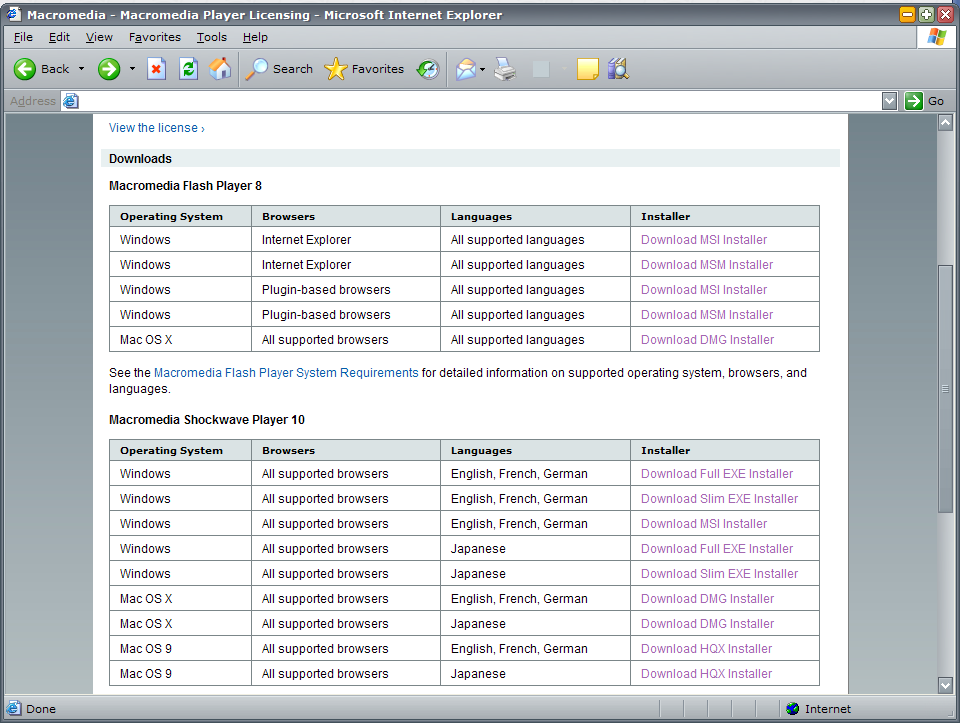Click the green Forward arrow
This screenshot has height=723, width=960.
pyautogui.click(x=109, y=69)
